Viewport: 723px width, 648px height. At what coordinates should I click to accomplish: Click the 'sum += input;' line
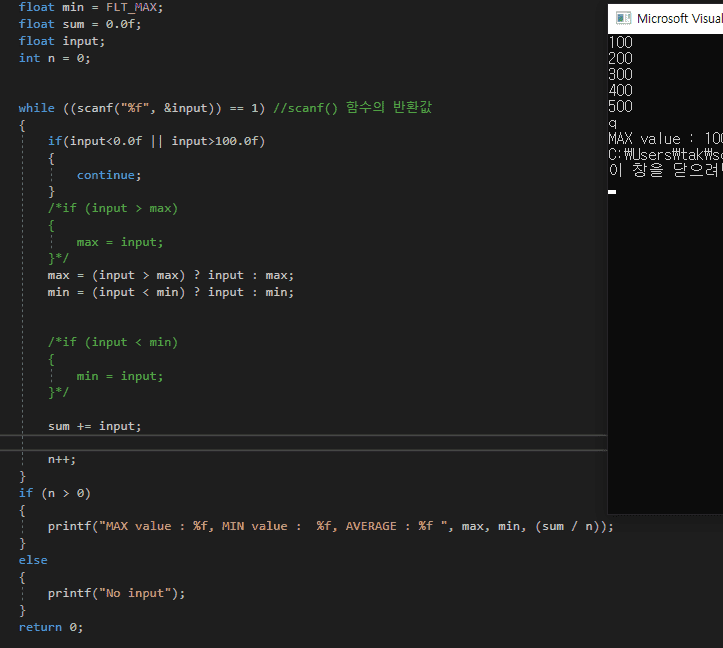pos(95,426)
